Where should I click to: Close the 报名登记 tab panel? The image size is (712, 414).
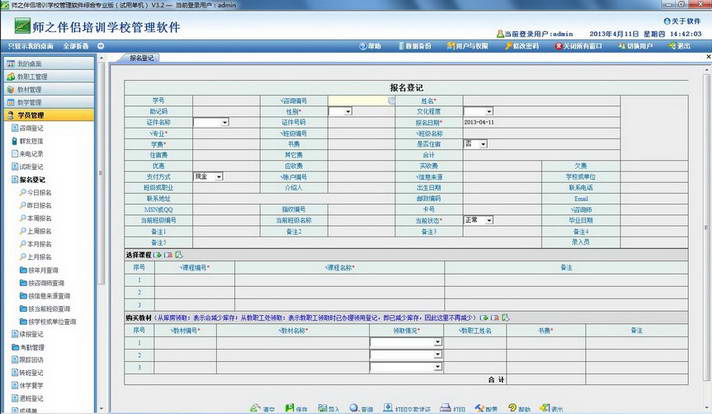708,57
